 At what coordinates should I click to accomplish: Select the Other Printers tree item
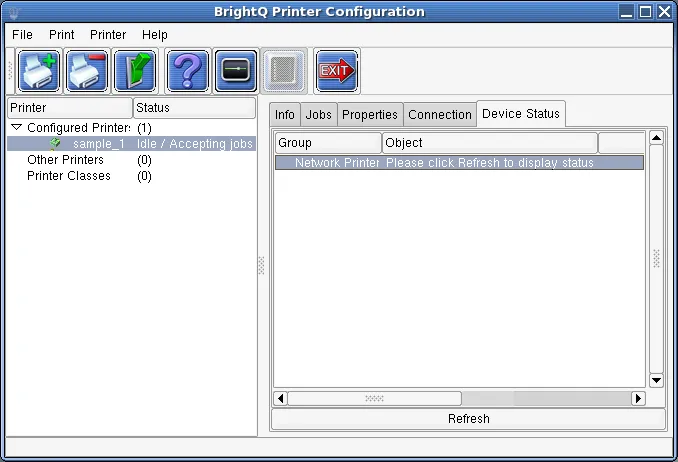click(x=65, y=160)
